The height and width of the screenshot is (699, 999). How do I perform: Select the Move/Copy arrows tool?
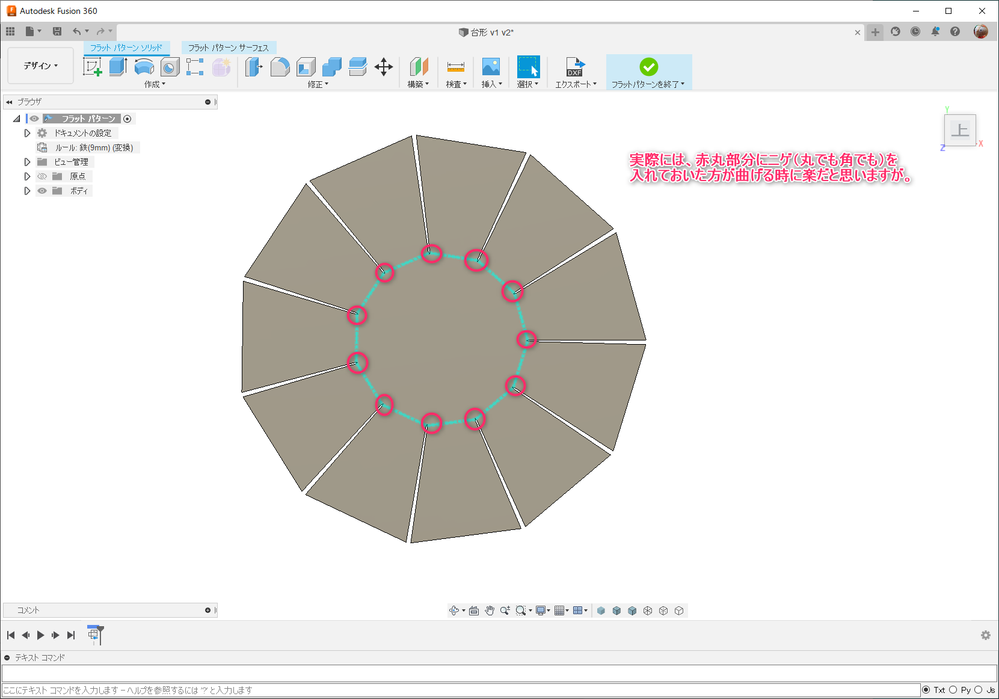(384, 67)
